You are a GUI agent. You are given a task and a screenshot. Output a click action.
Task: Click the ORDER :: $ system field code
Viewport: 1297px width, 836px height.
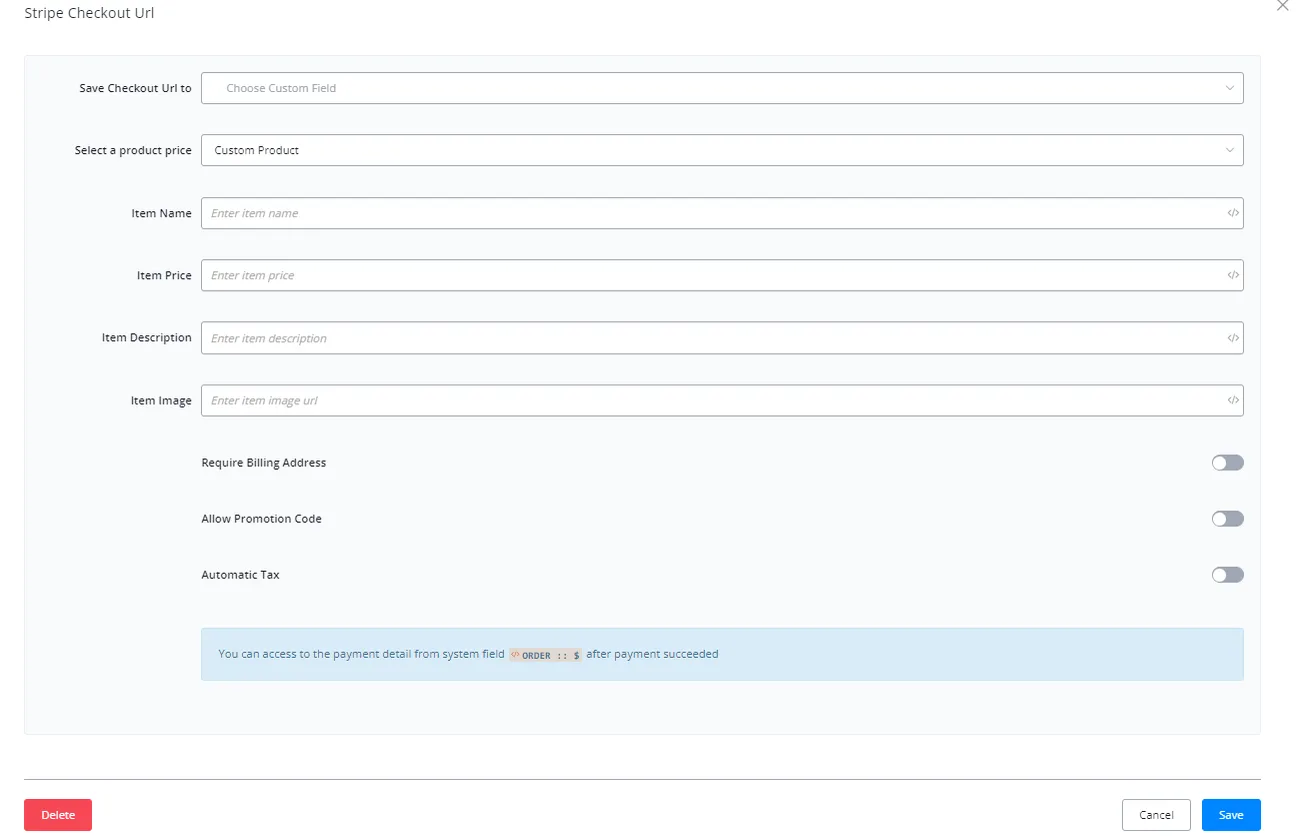(545, 655)
